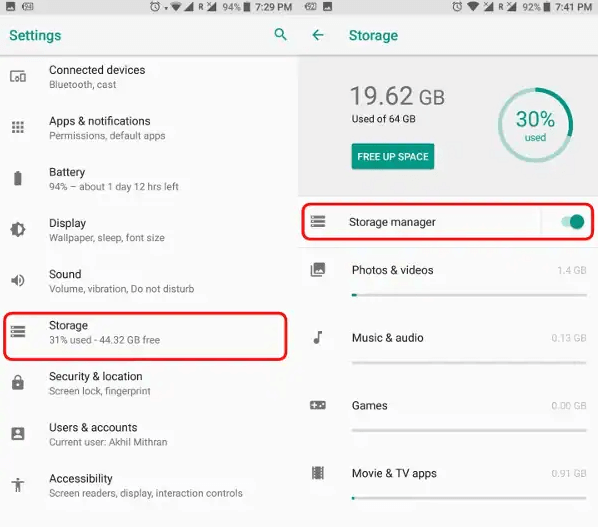
Task: Tap the 30% used circular progress ring
Action: (x=535, y=125)
